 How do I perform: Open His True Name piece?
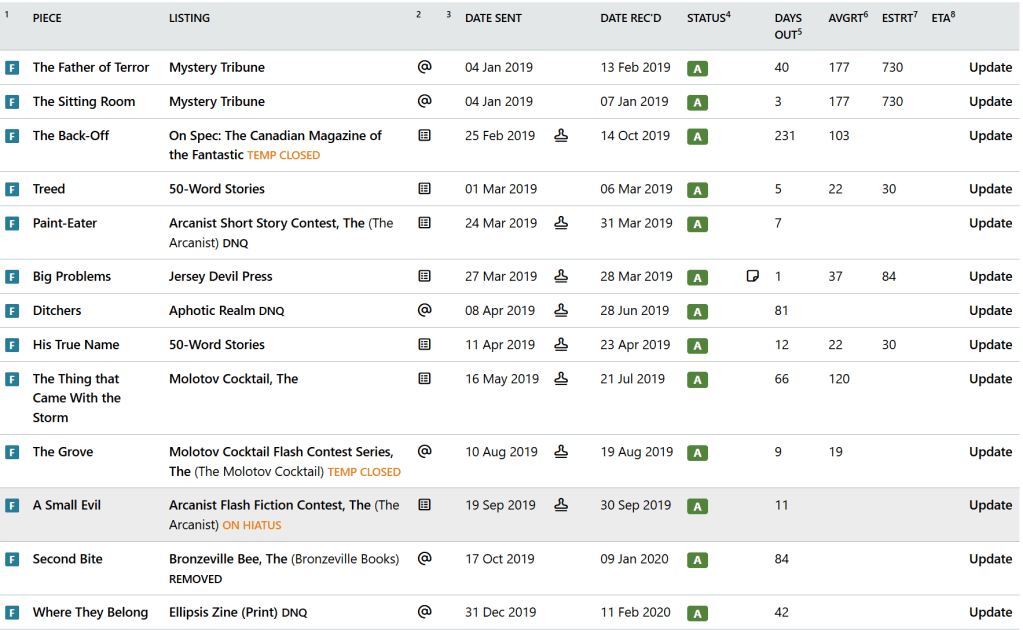tap(76, 344)
